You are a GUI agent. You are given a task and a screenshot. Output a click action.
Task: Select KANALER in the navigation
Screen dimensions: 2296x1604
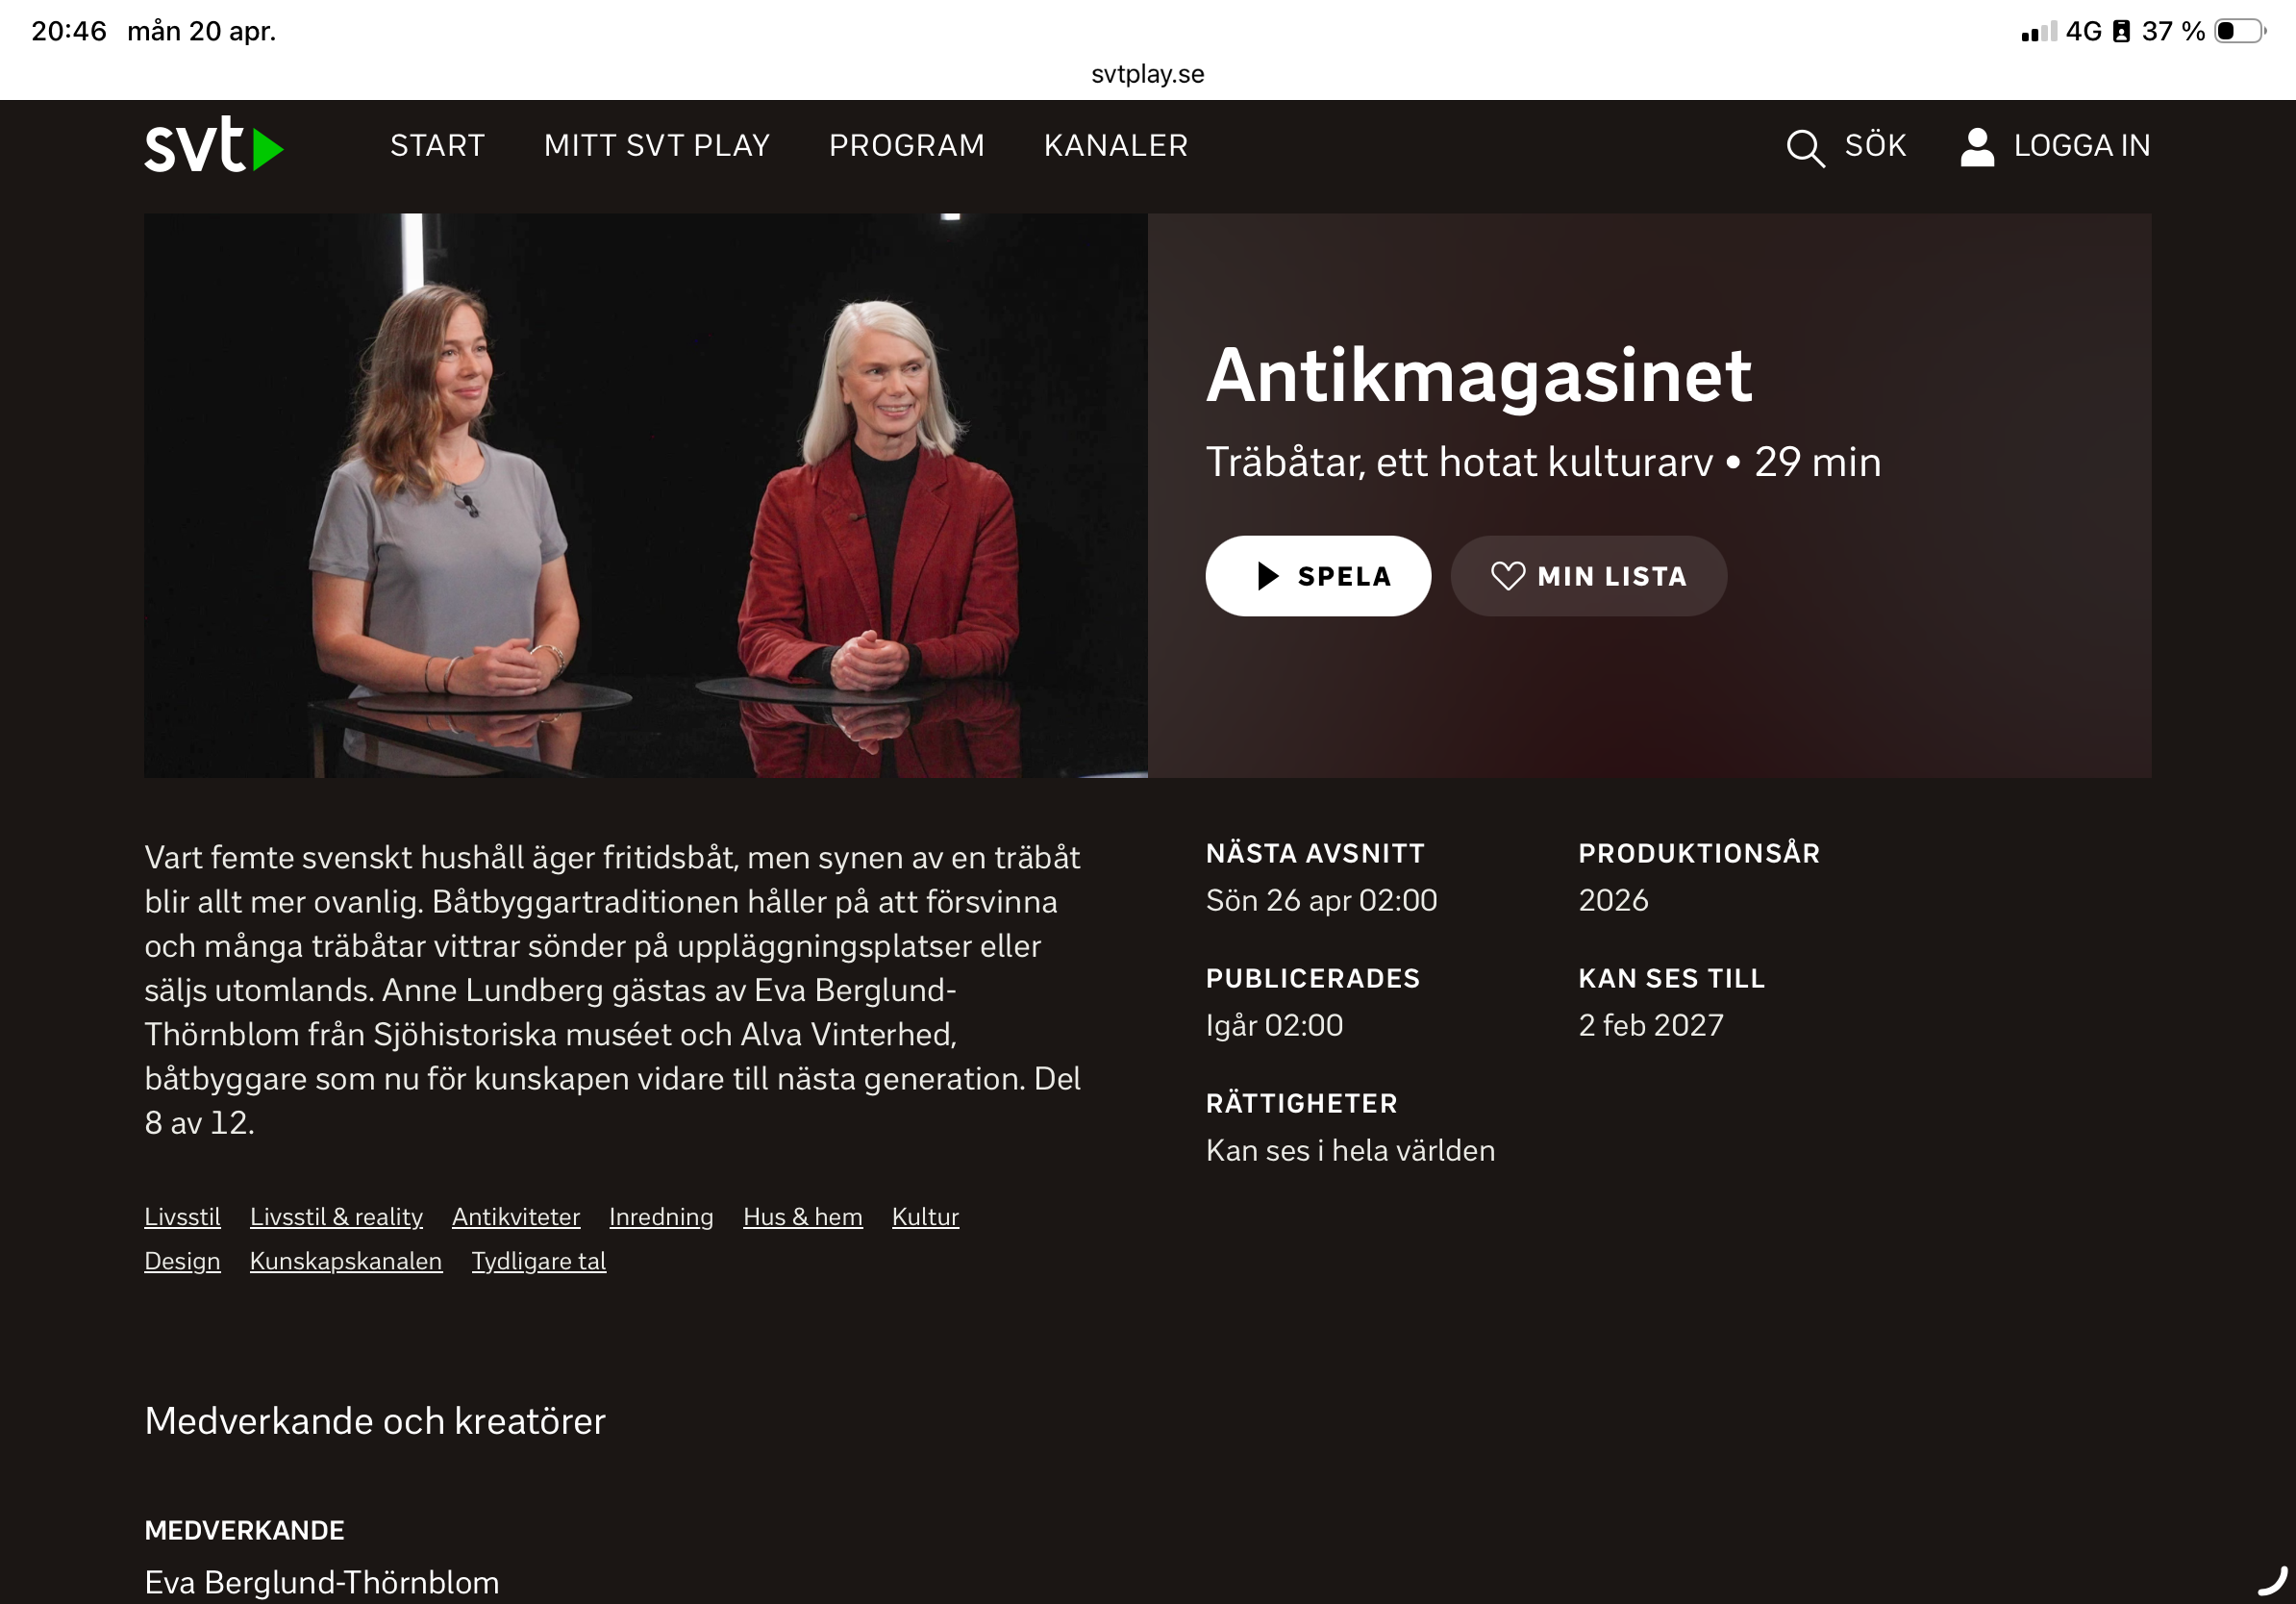tap(1116, 146)
